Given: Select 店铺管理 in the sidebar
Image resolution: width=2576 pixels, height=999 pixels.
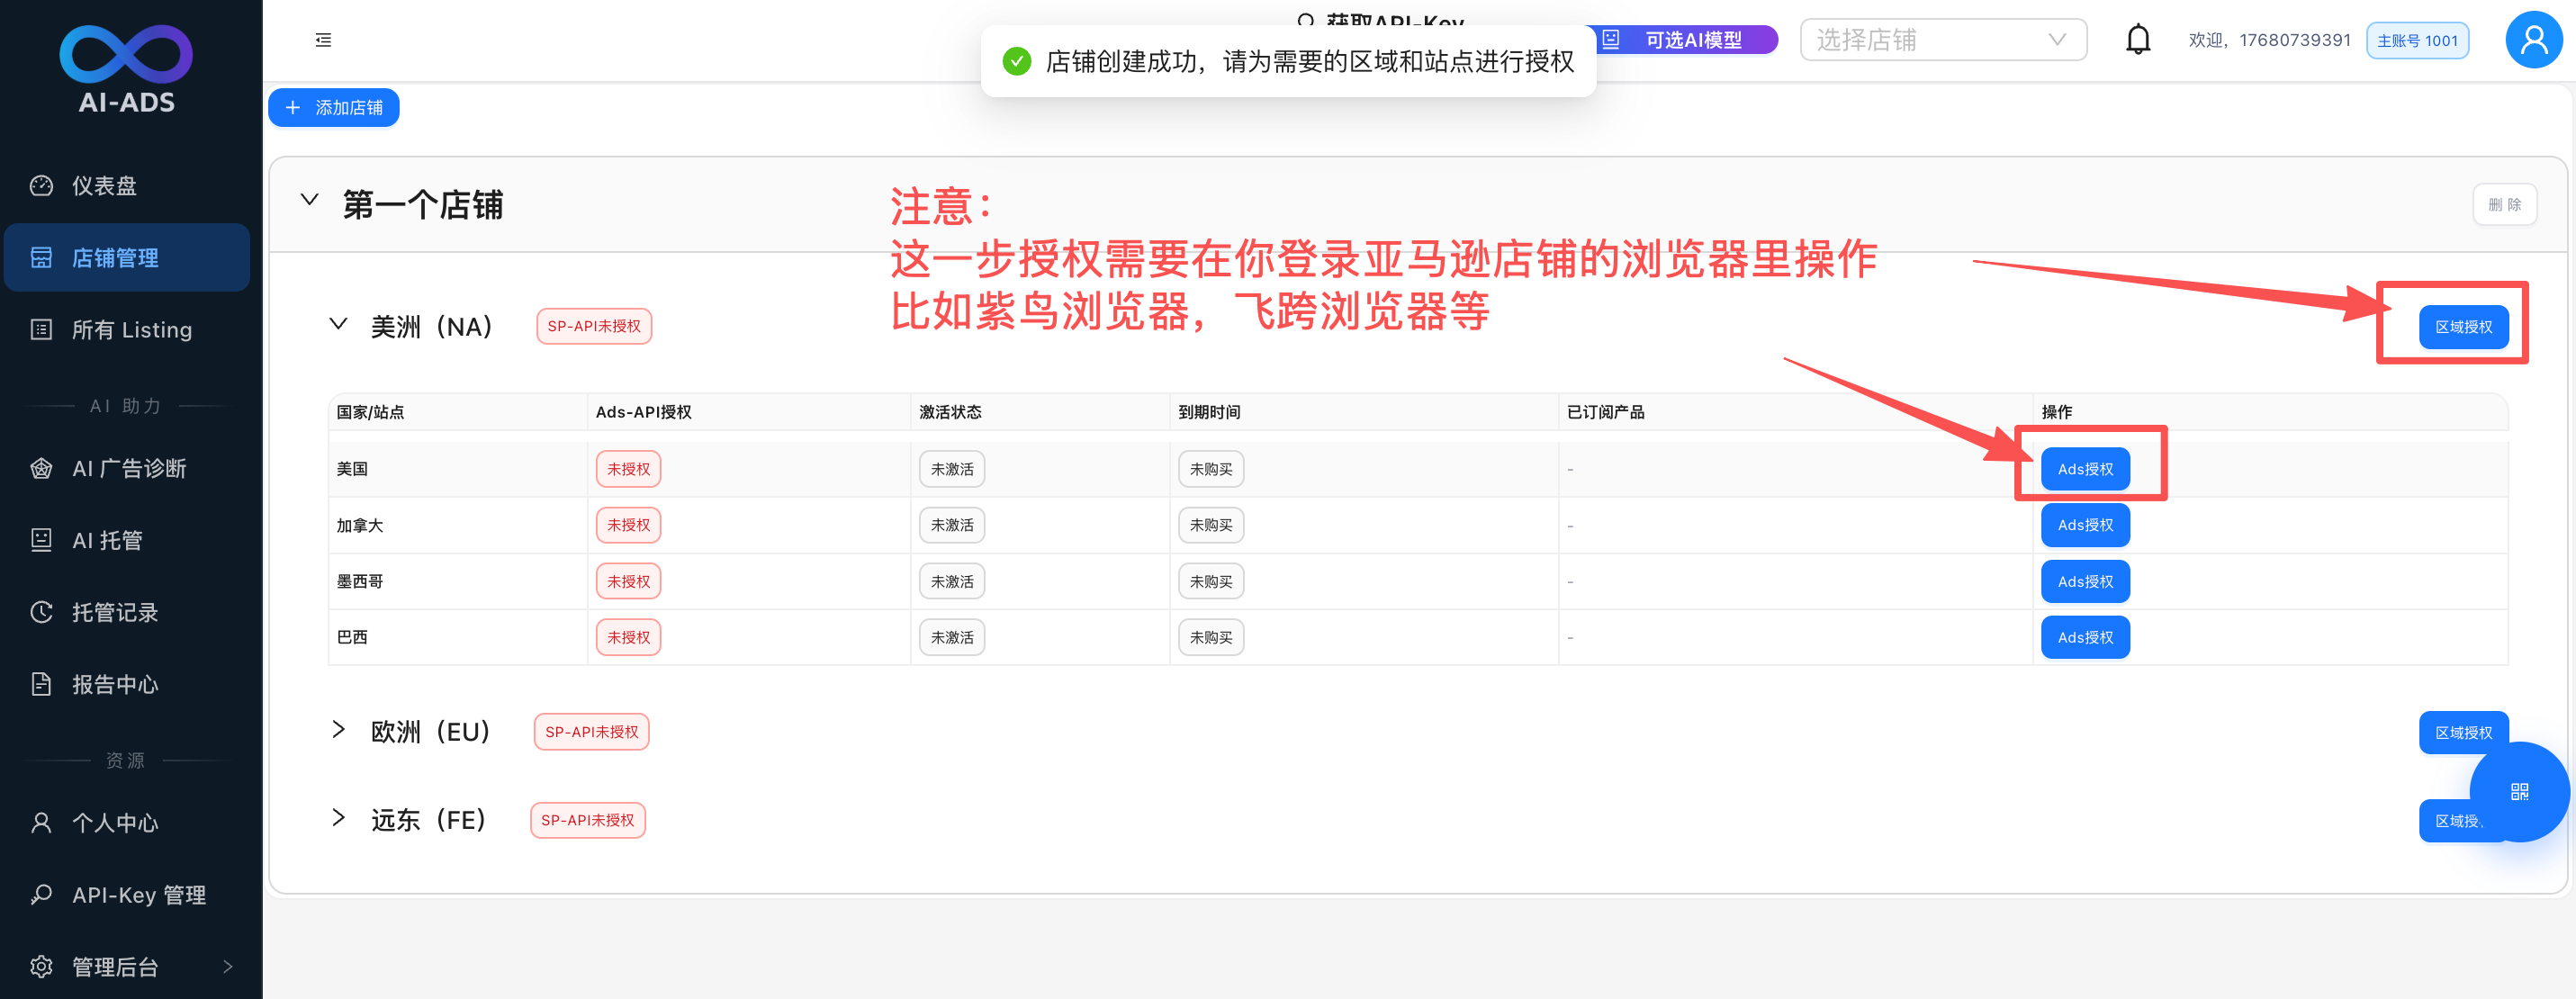Looking at the screenshot, I should point(126,258).
